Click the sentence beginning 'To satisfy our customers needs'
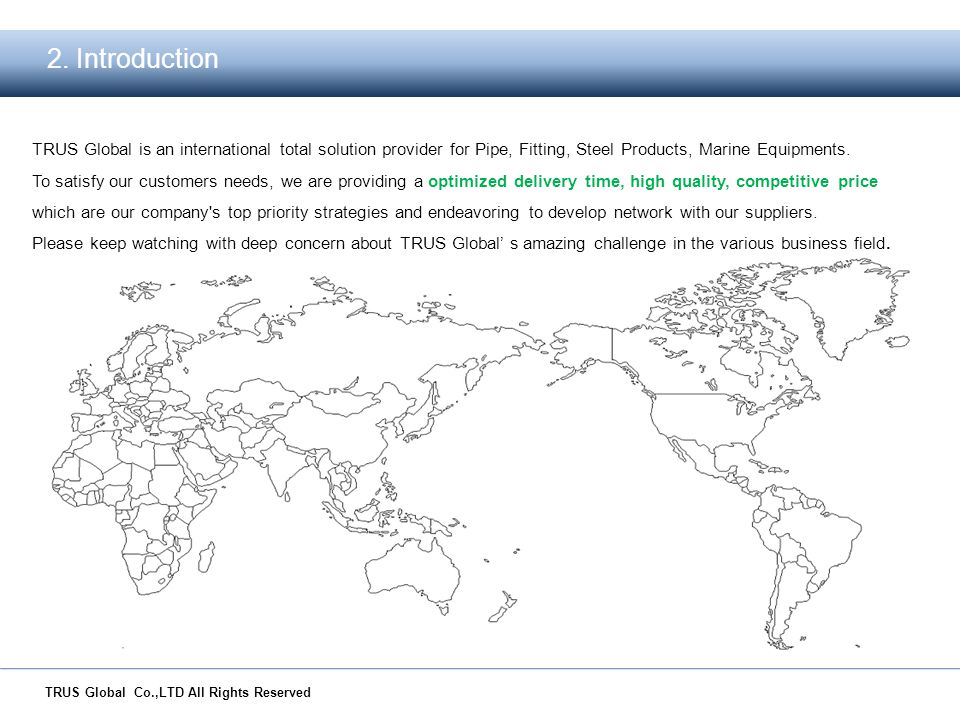 click(x=455, y=181)
